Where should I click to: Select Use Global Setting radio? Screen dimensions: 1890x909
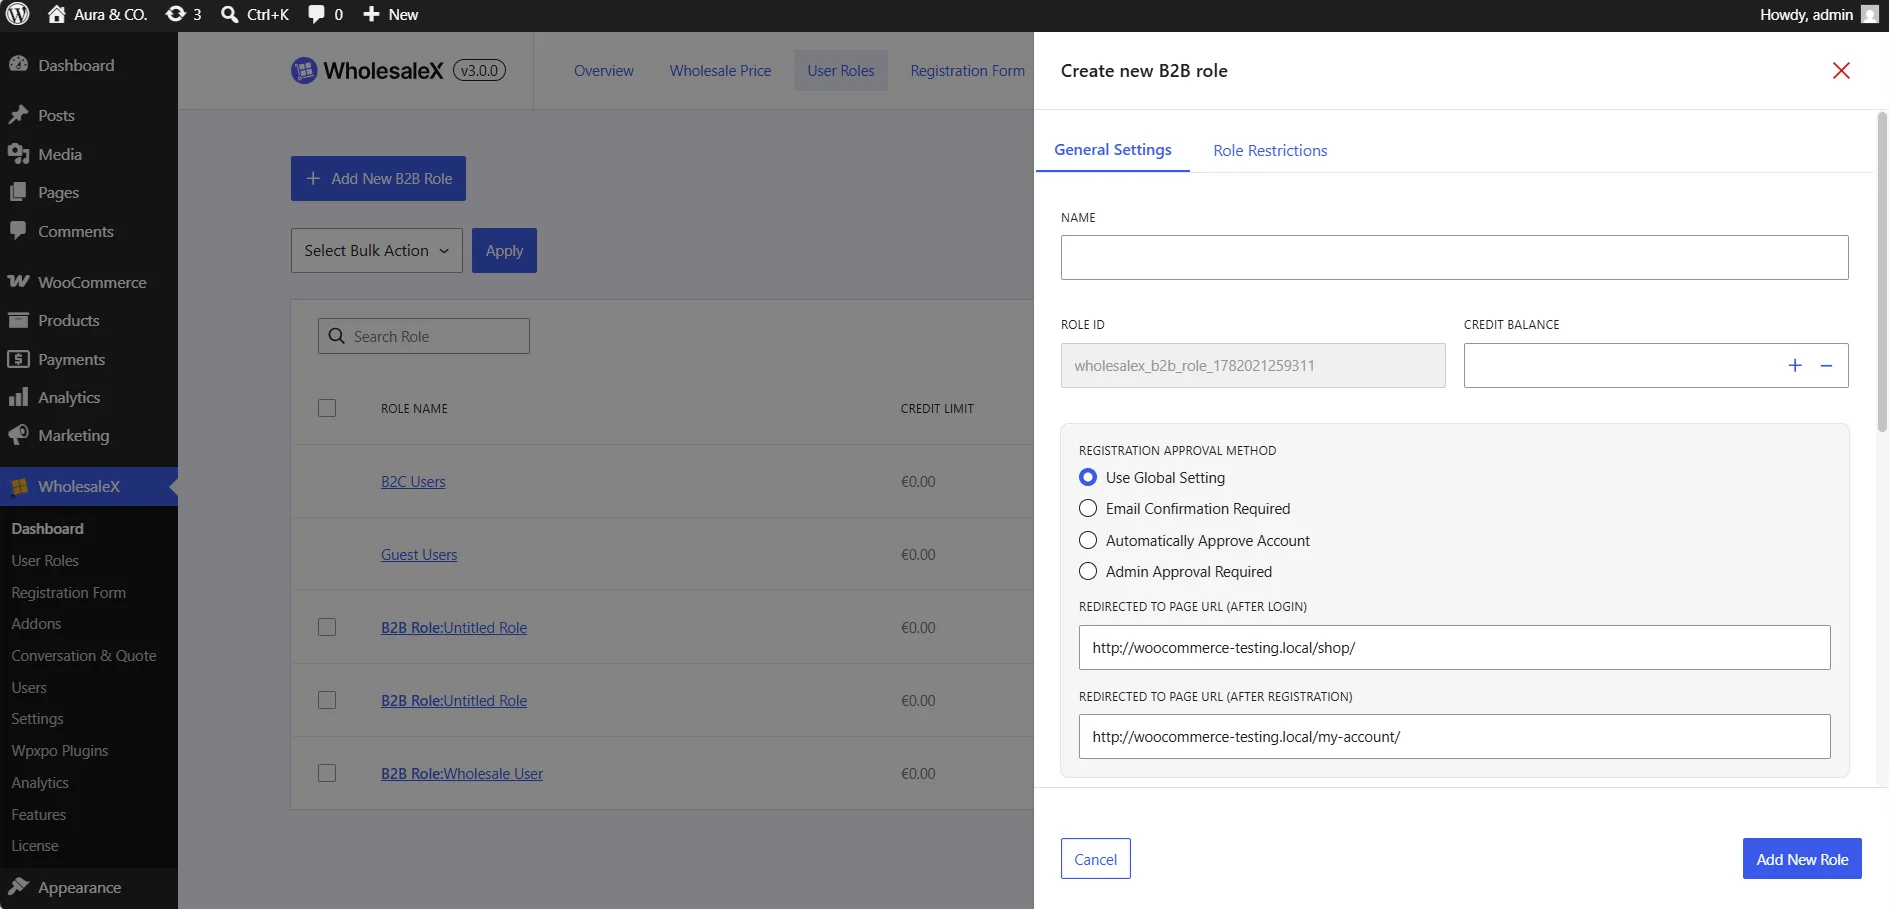click(1088, 477)
